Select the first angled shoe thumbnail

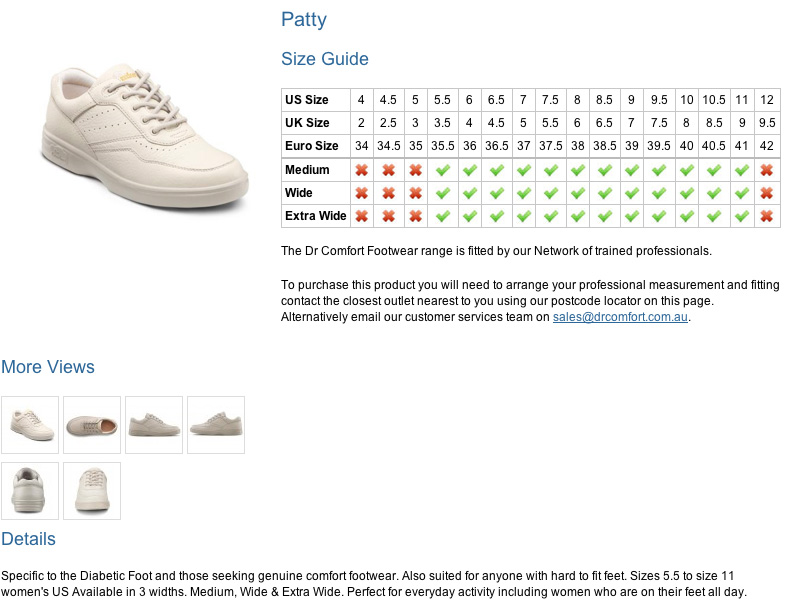tap(30, 425)
